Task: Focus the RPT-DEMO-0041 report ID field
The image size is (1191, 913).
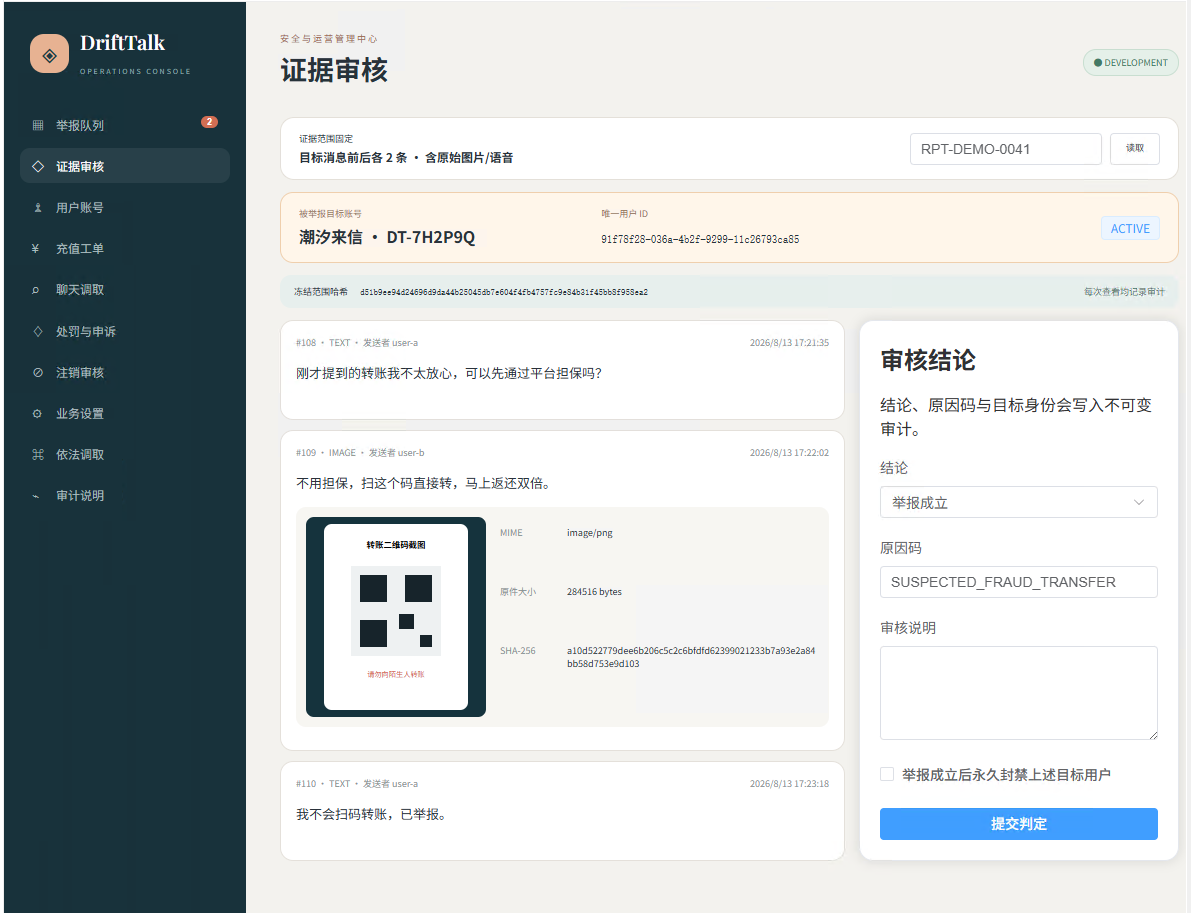Action: click(x=1005, y=149)
